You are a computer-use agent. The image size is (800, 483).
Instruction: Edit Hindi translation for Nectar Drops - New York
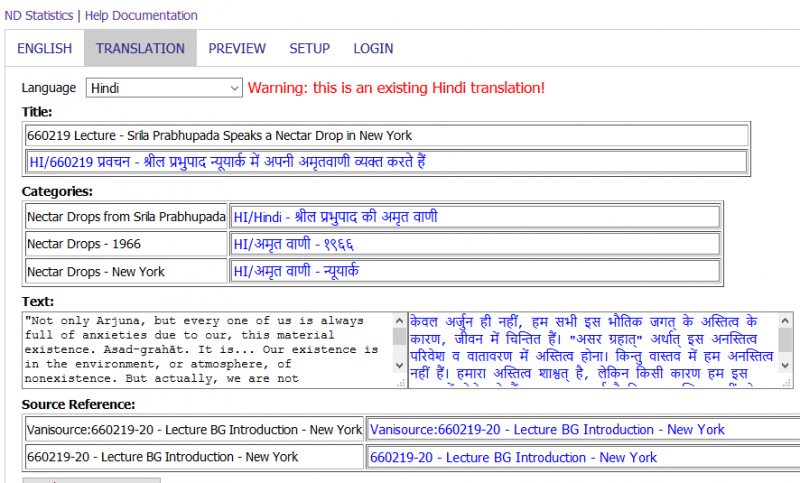(474, 271)
